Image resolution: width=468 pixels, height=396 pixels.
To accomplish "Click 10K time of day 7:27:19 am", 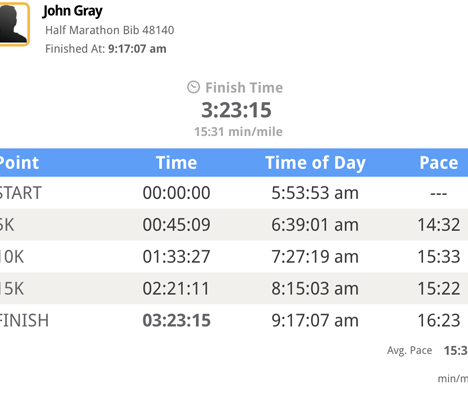I will tap(315, 257).
